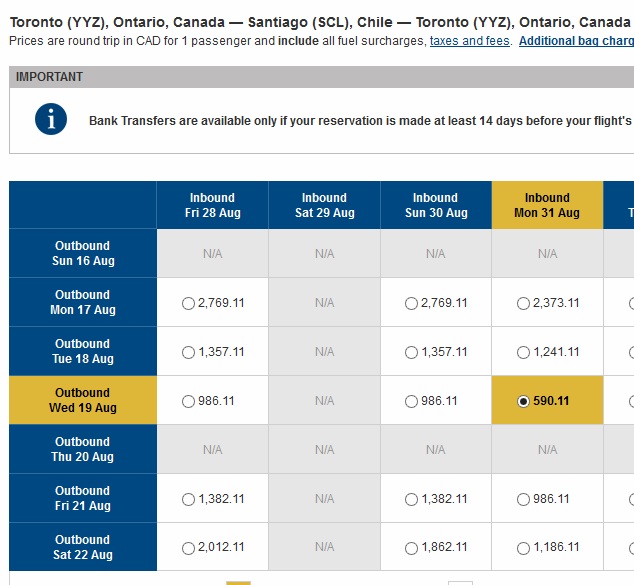Select the 2,373.11 fare for Mon 31 Aug
Image resolution: width=634 pixels, height=585 pixels.
[524, 303]
